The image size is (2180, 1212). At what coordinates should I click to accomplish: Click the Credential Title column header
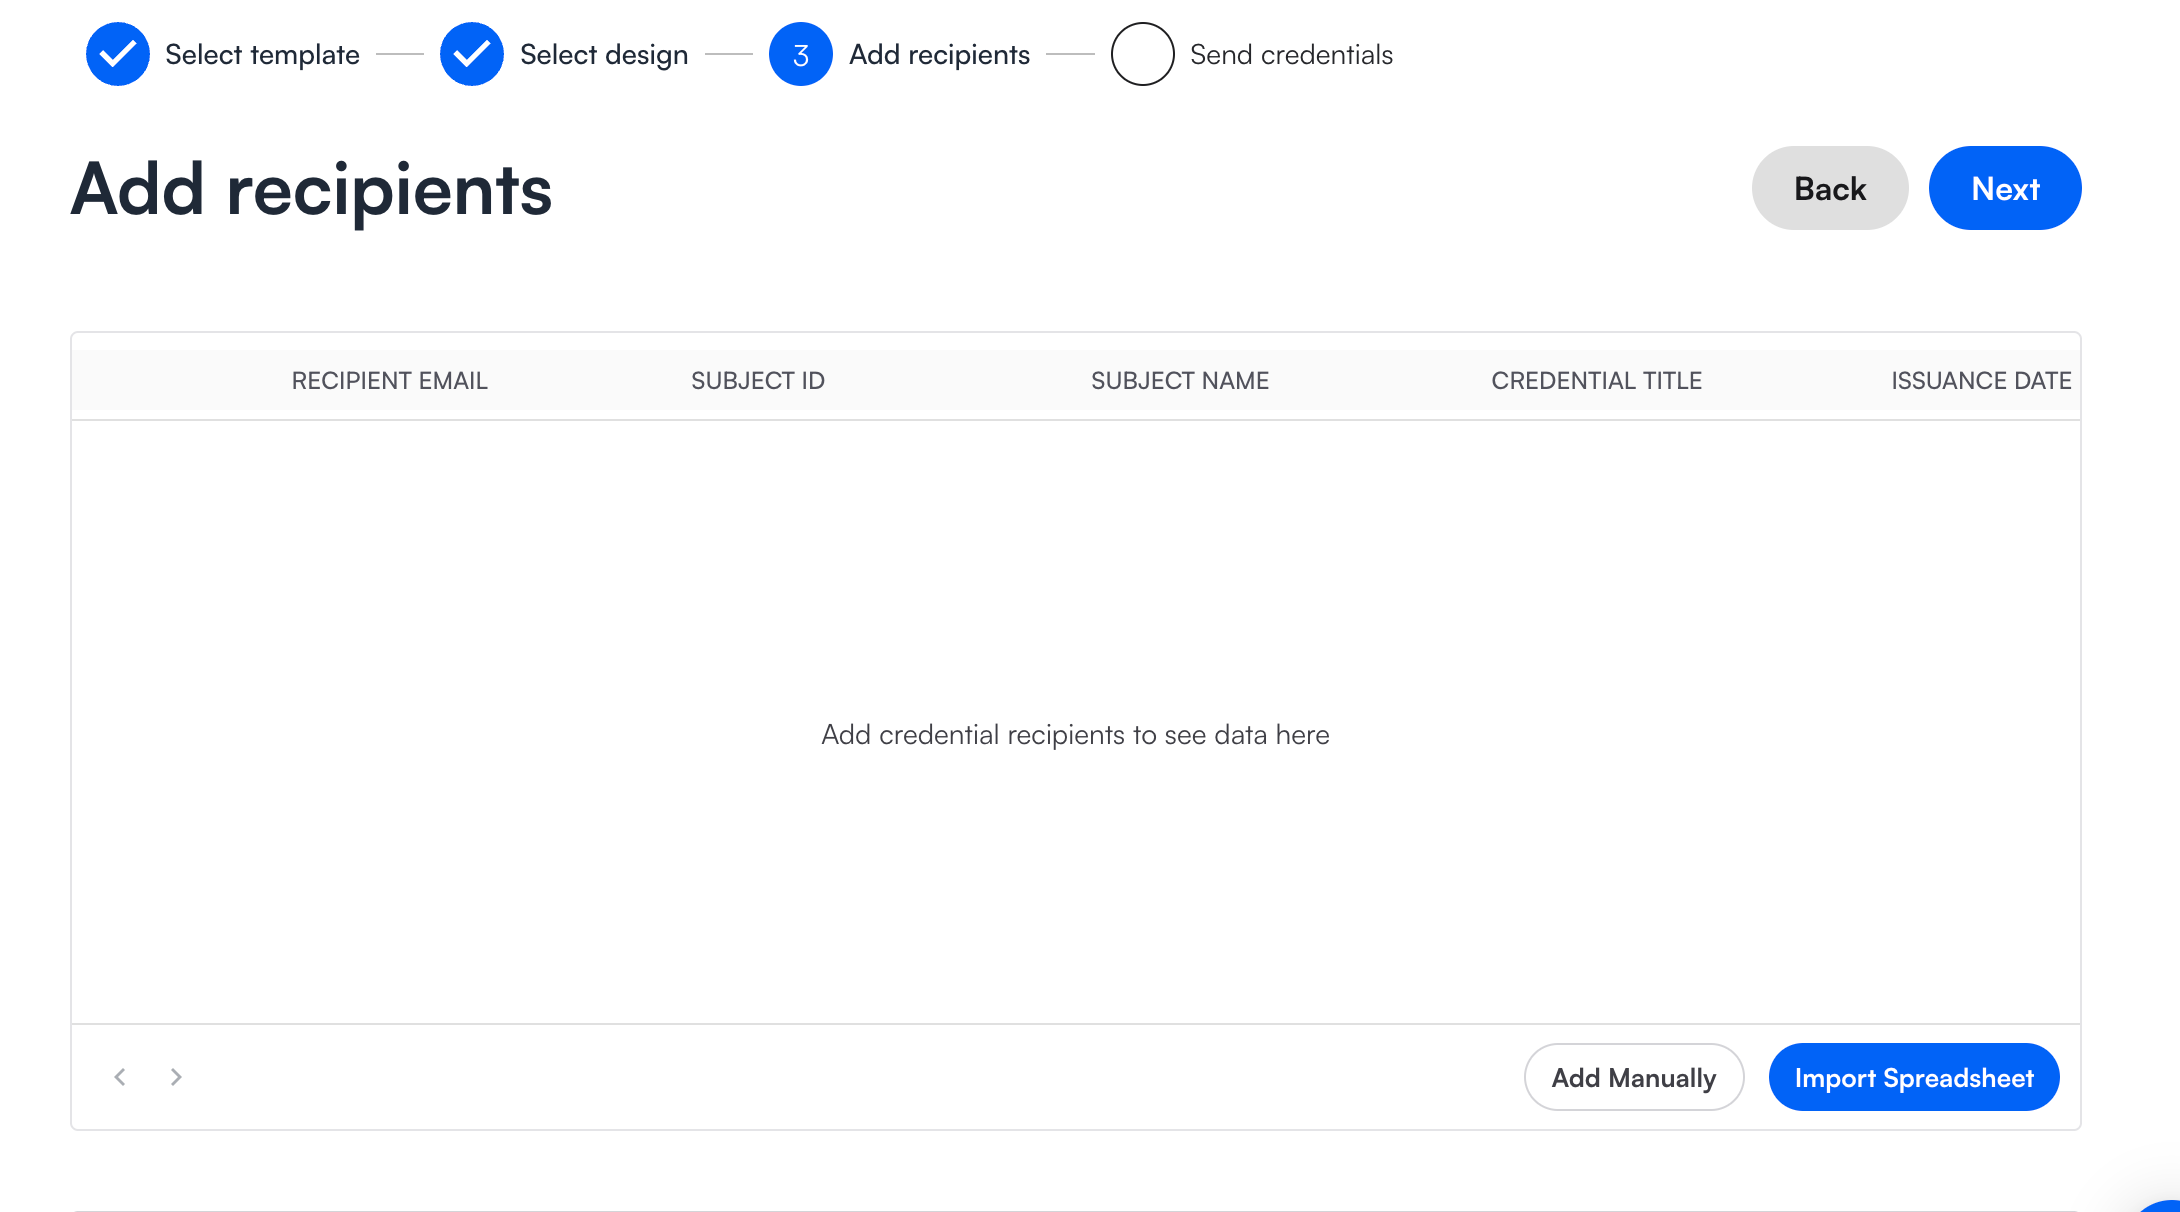[1596, 381]
